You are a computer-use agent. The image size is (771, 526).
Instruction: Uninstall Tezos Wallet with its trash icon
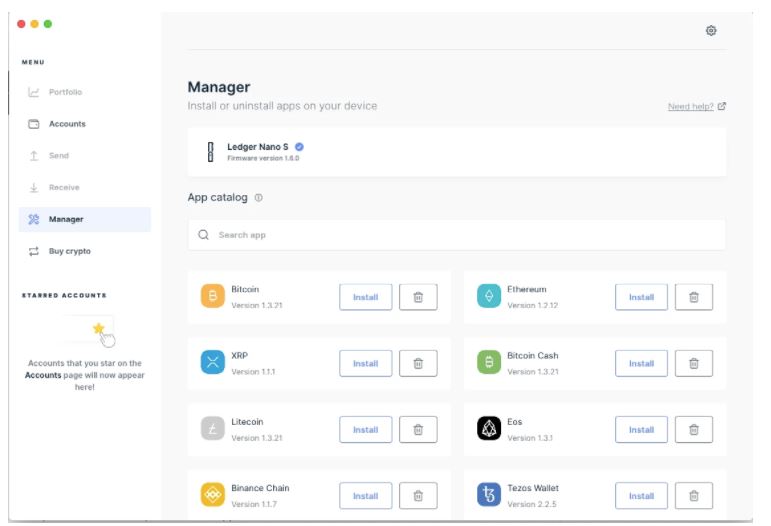click(694, 496)
